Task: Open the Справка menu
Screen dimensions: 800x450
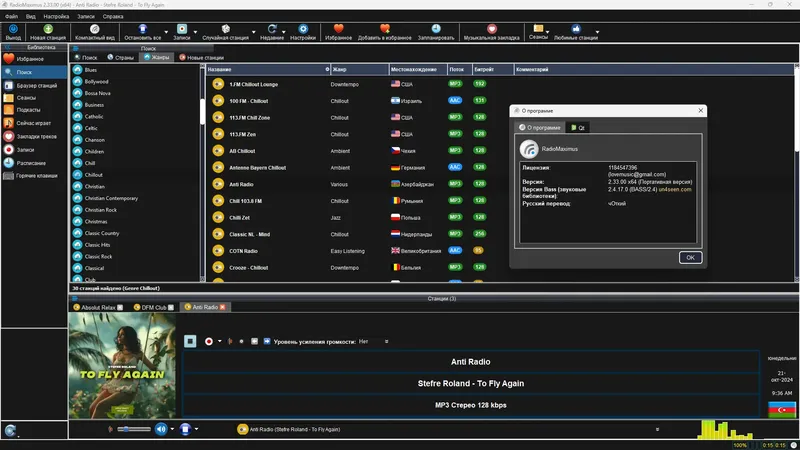Action: 113,16
